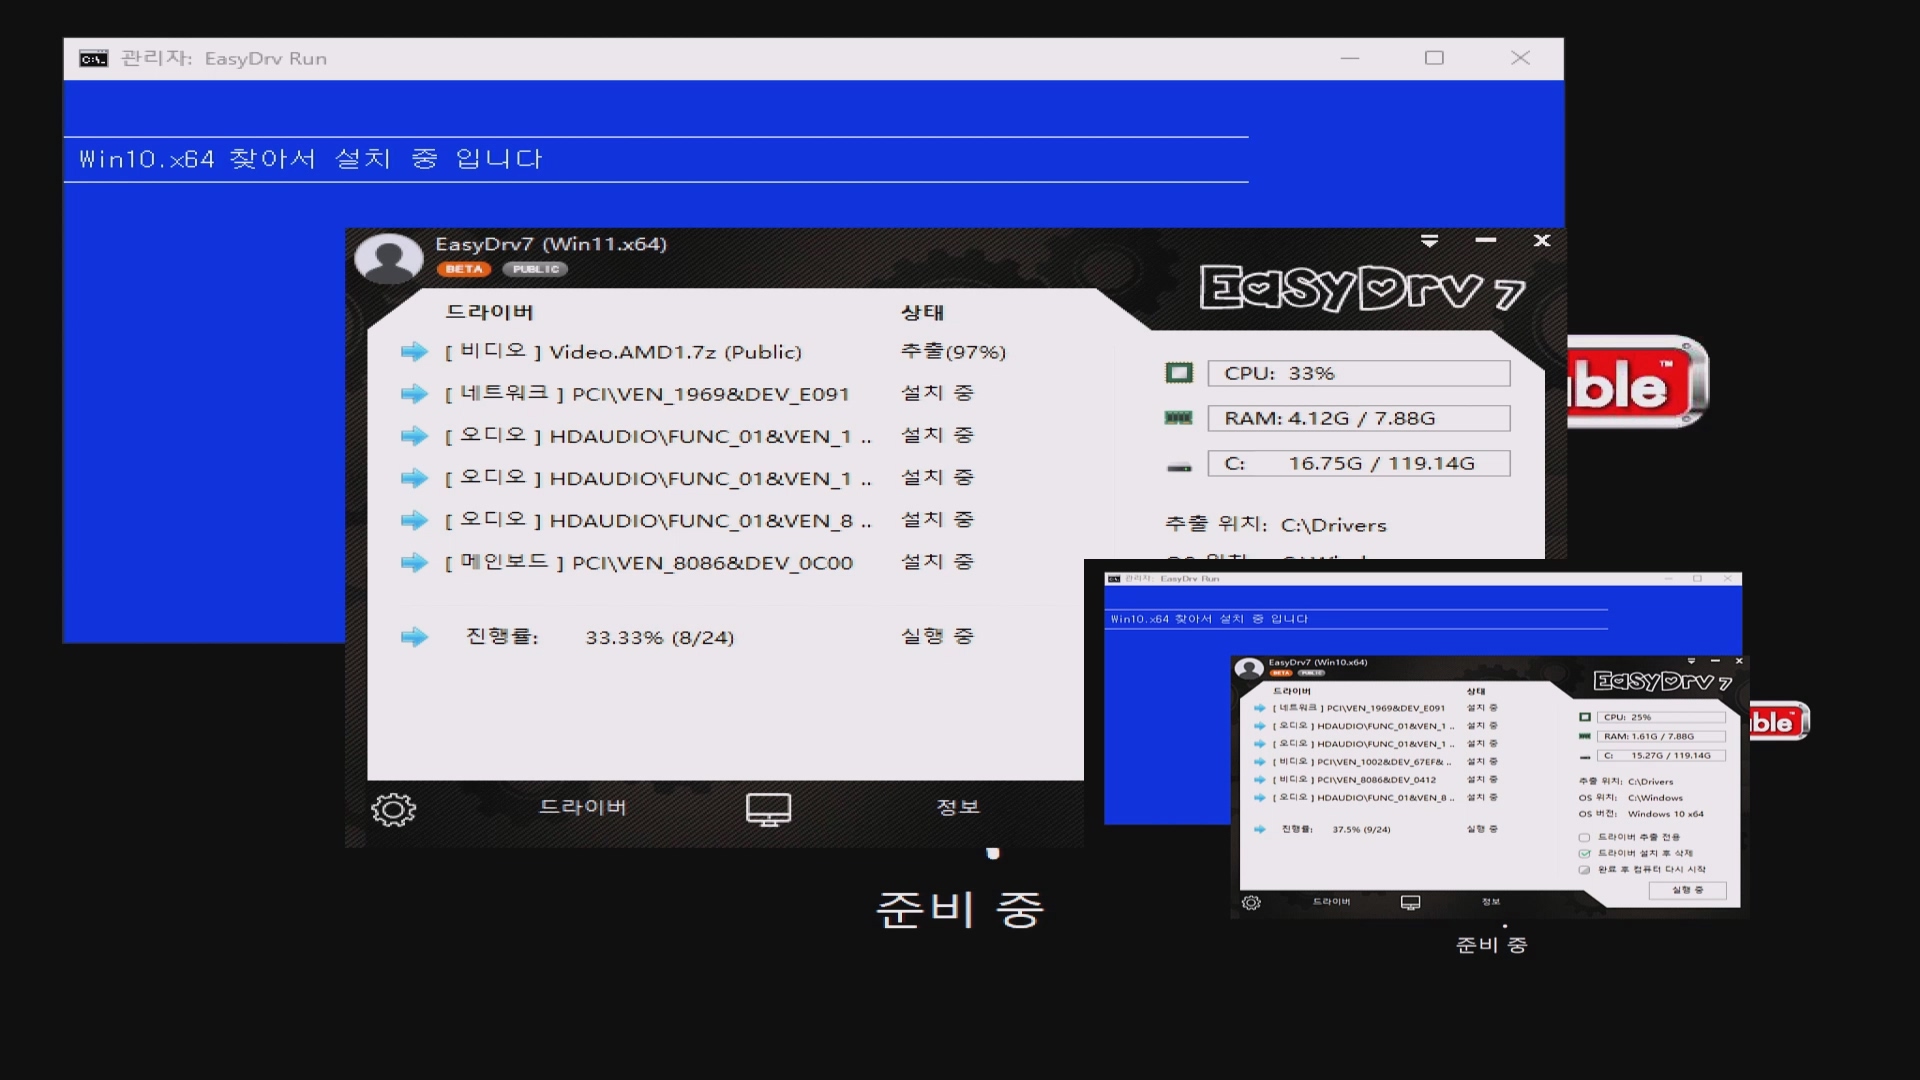Viewport: 1920px width, 1080px height.
Task: Click user avatar in small EasyDrv7 (Win10.x64) window
Action: click(x=1249, y=668)
